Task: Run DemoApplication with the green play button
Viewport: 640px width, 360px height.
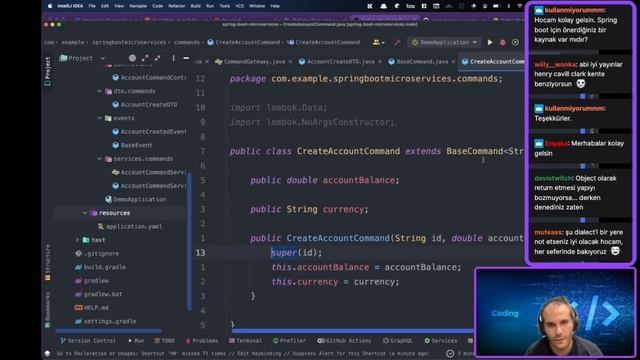Action: tap(490, 42)
